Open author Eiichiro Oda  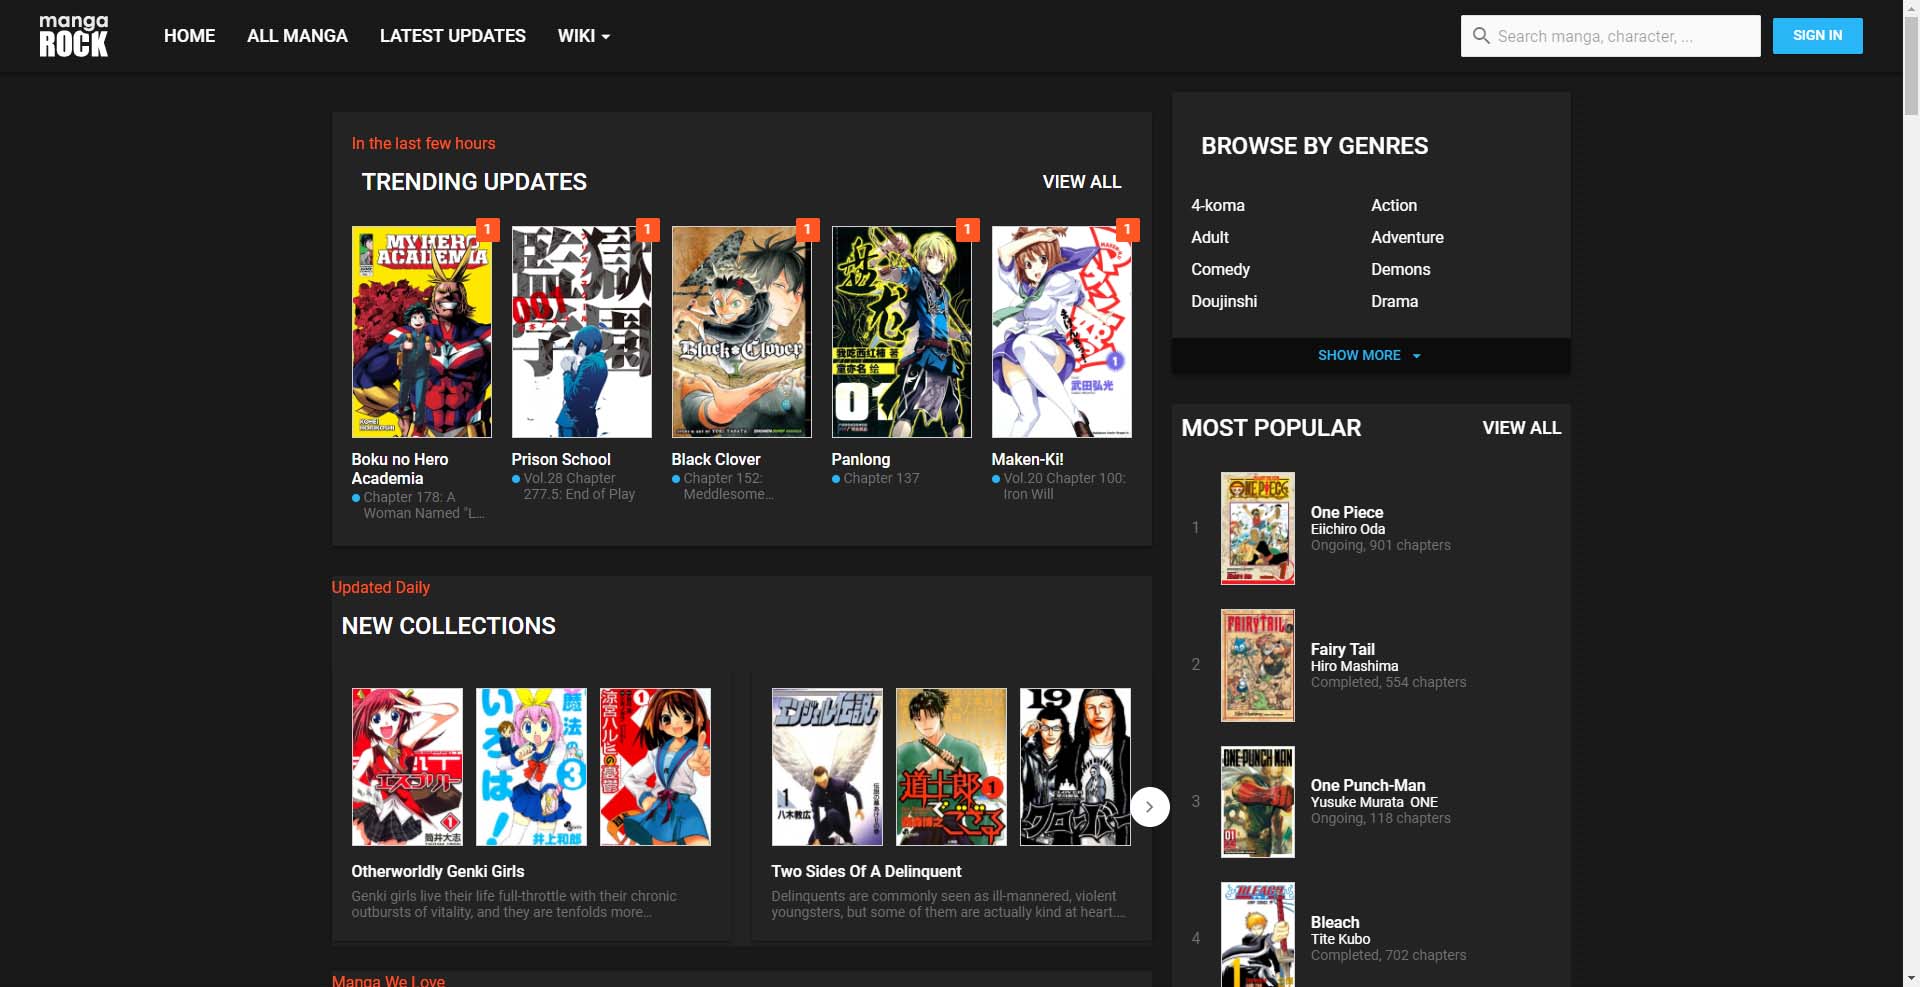(x=1348, y=529)
